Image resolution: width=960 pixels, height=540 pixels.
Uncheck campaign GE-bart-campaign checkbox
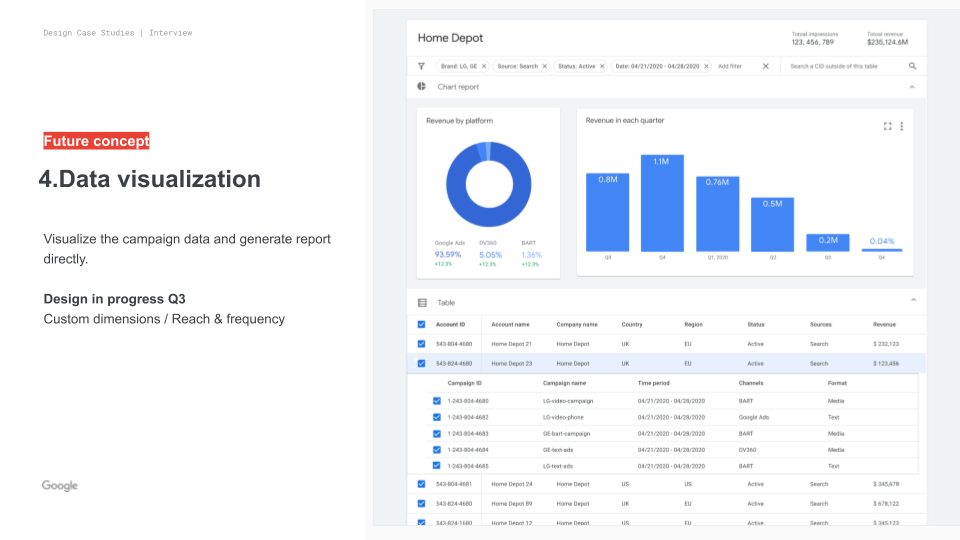pyautogui.click(x=437, y=433)
